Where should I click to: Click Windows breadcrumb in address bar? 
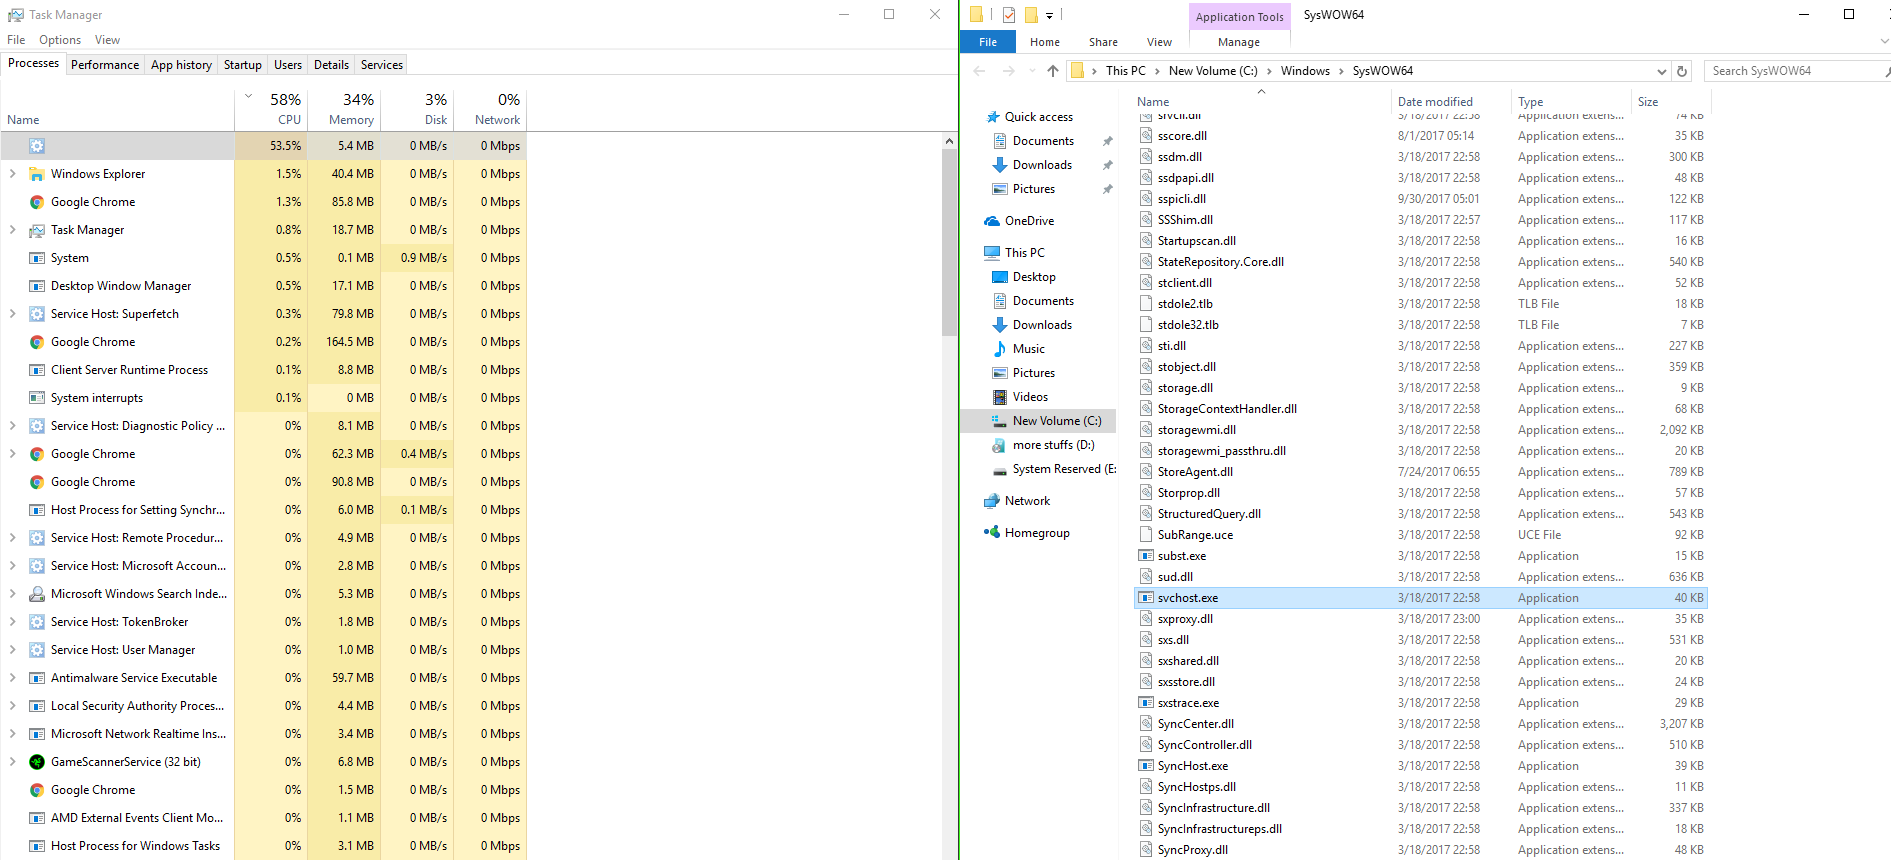[1305, 71]
